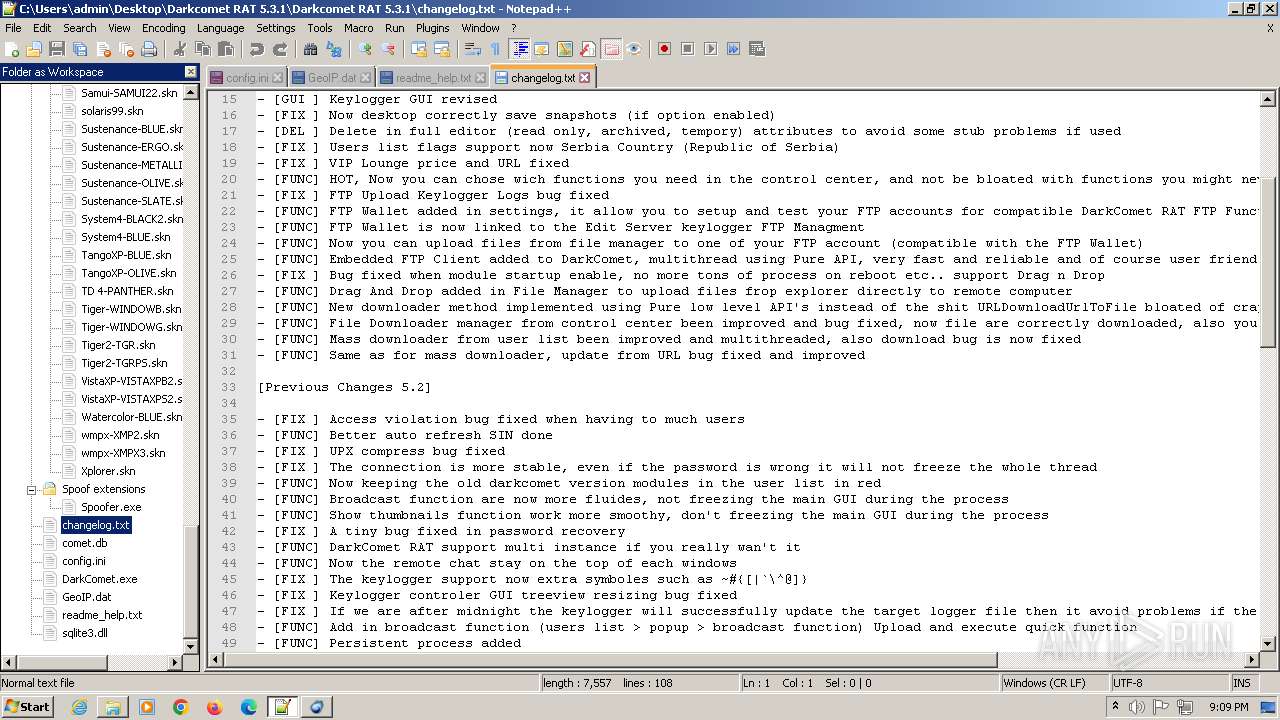The image size is (1280, 720).
Task: Switch to the config.ini tab
Action: point(247,77)
